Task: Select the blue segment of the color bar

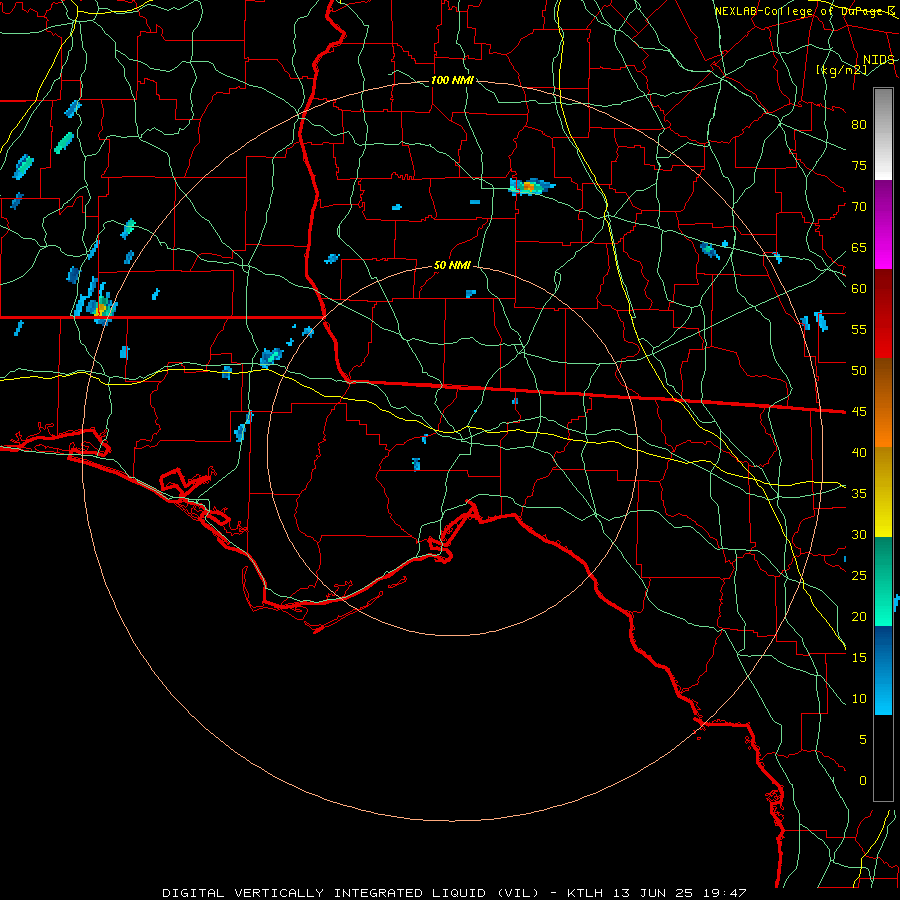Action: (883, 670)
